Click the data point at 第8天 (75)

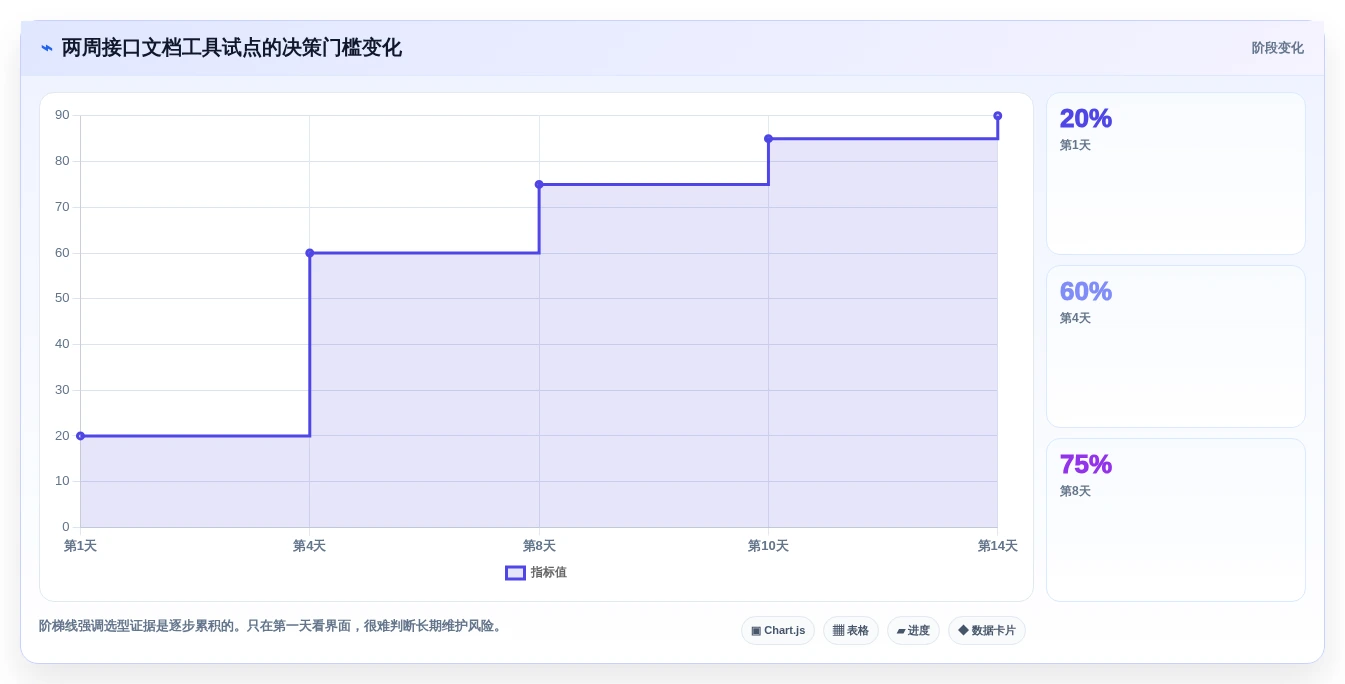click(539, 184)
